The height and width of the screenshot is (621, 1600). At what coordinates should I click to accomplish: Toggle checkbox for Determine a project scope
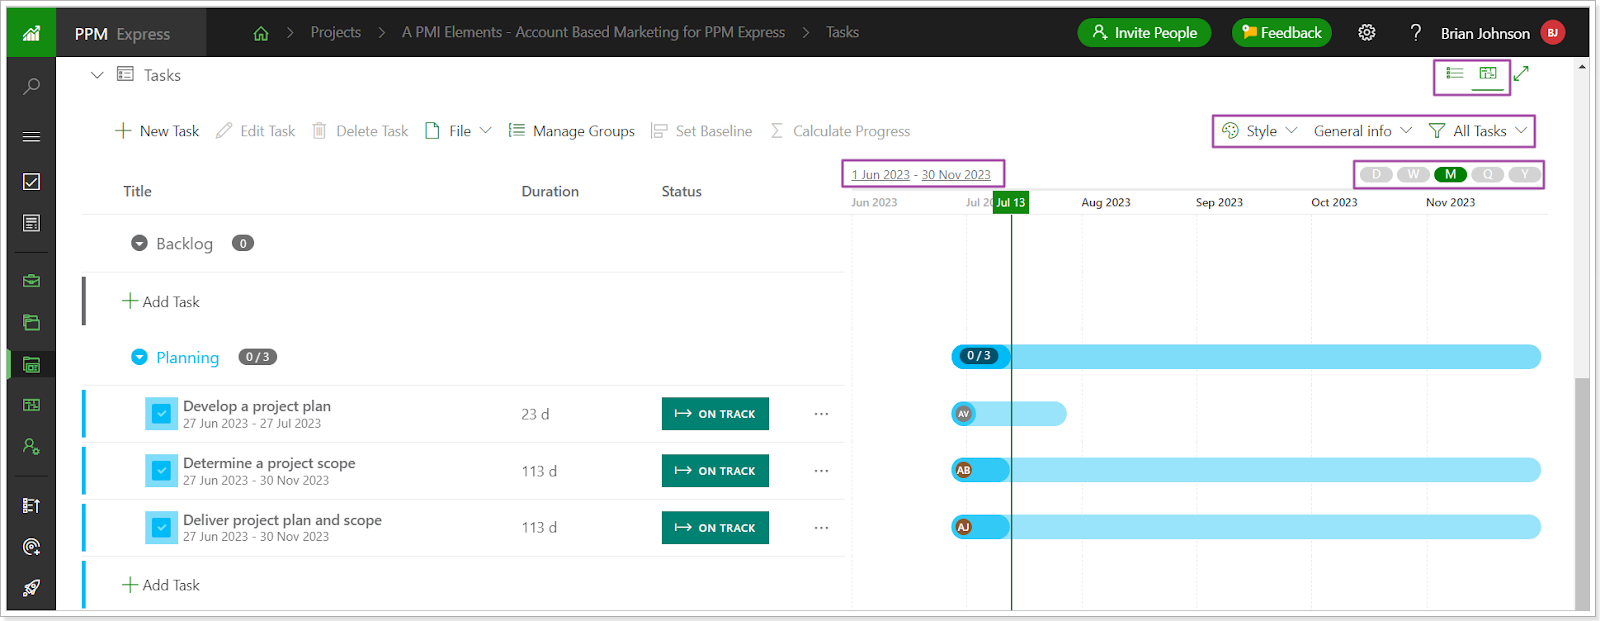161,471
